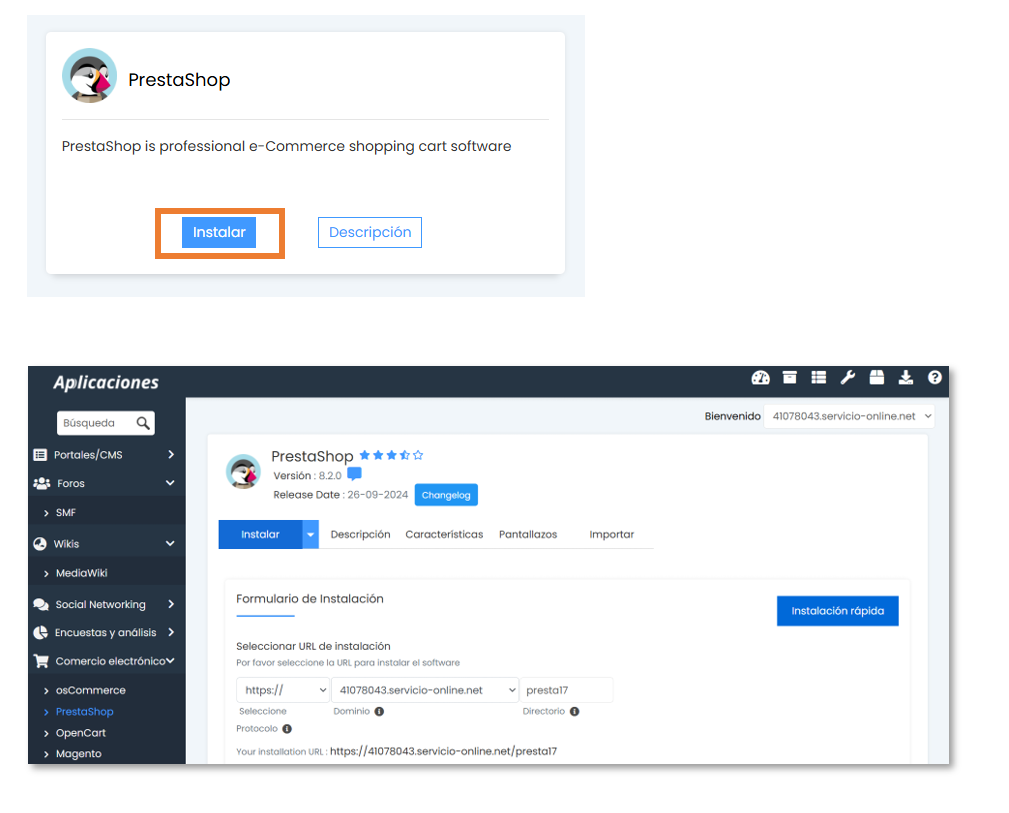
Task: Expand the Social Networking chevron
Action: [171, 604]
